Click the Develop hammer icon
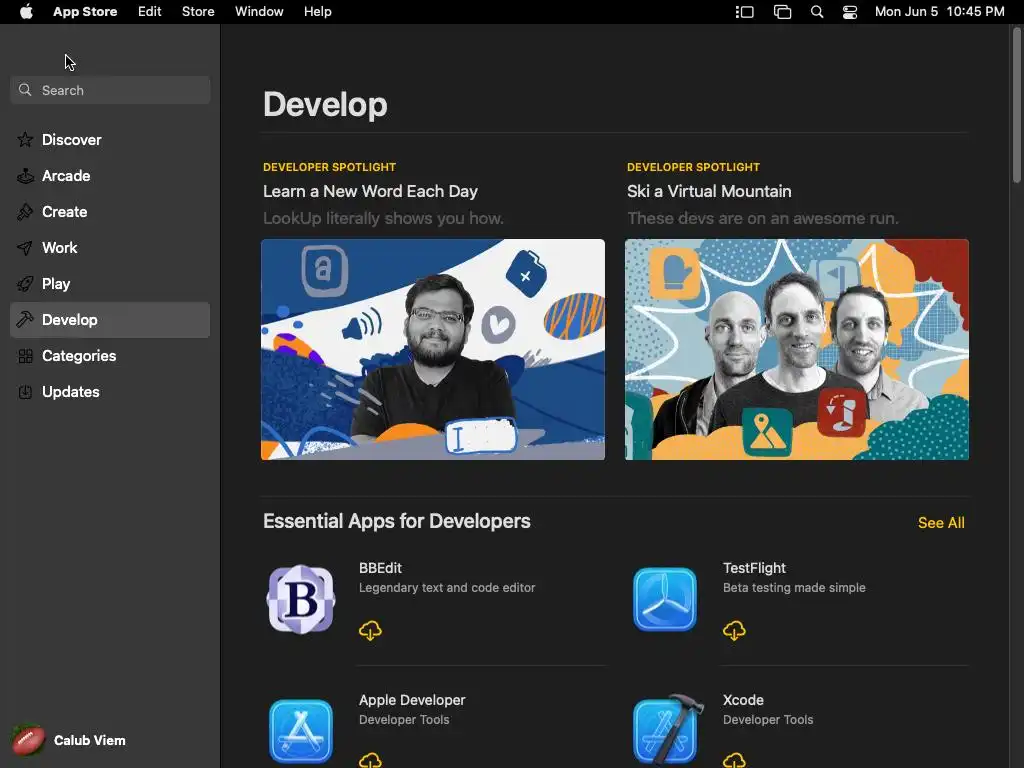The image size is (1024, 768). coord(25,319)
